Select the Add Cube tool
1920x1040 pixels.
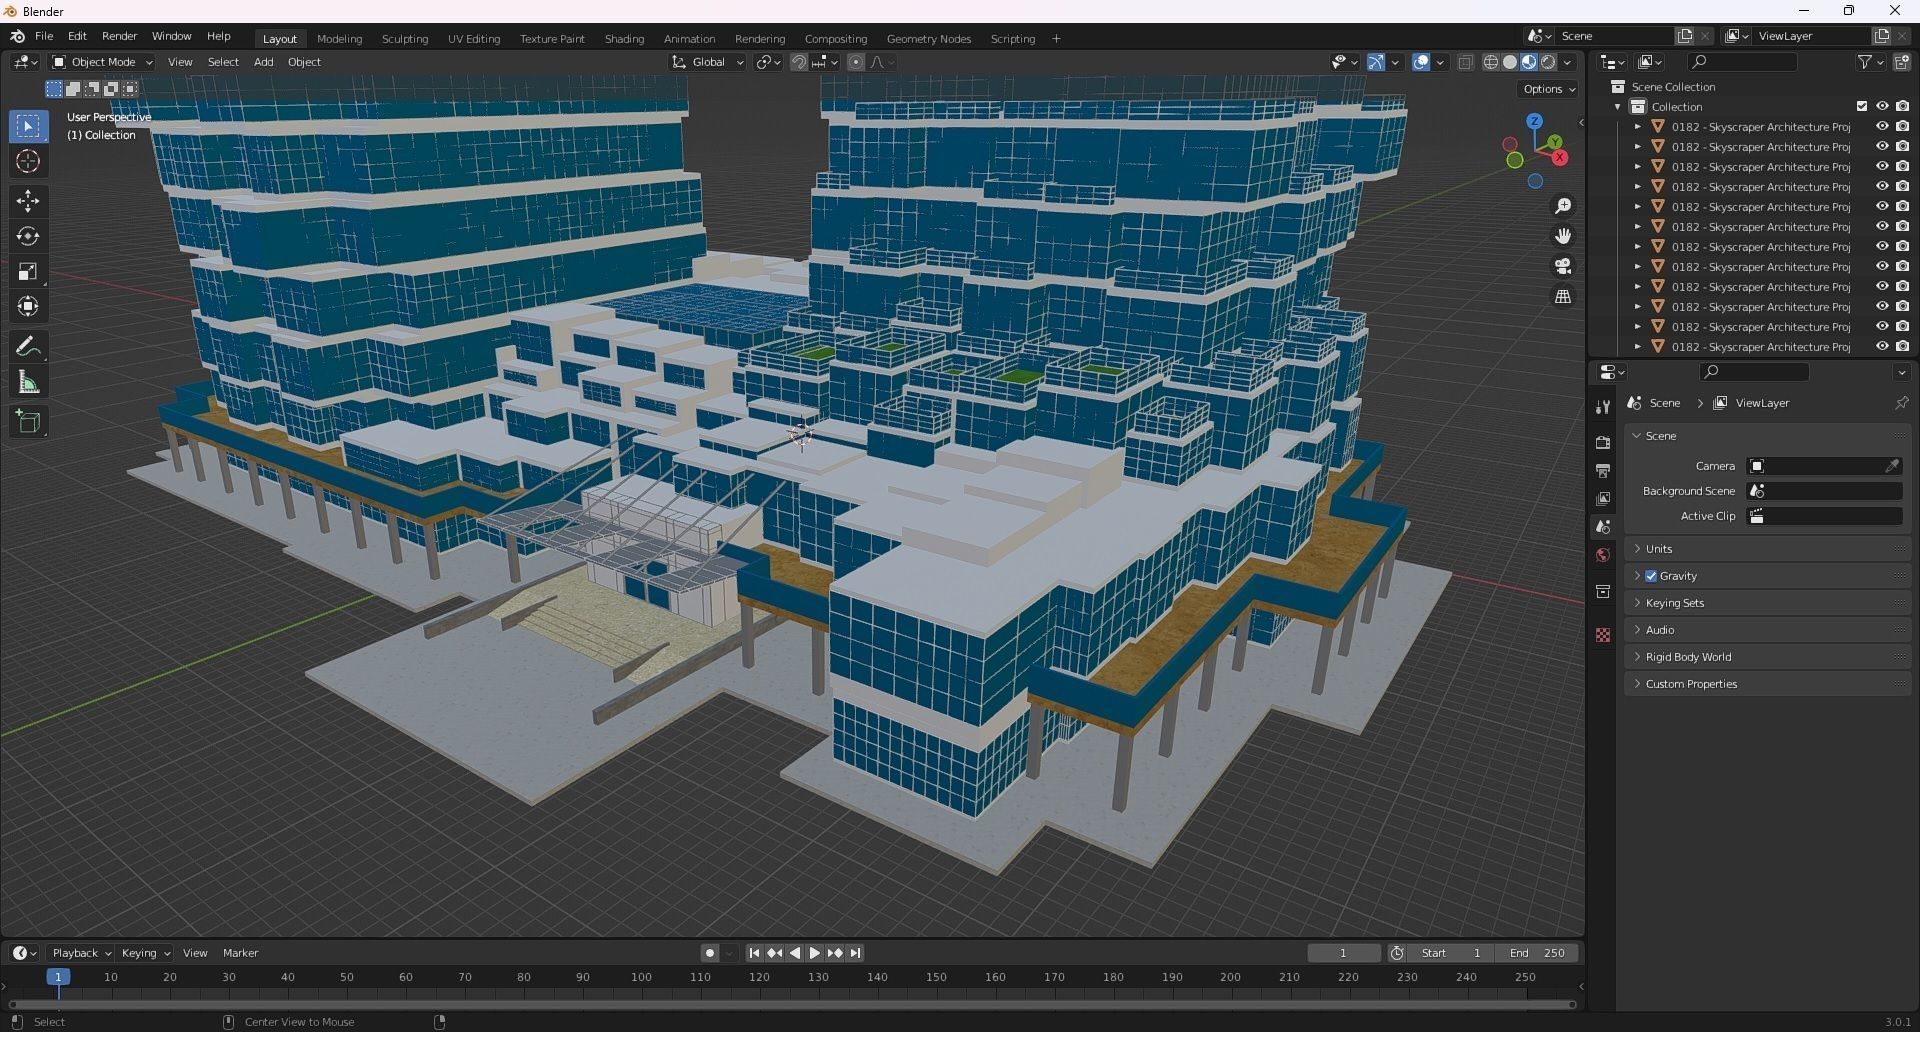tap(28, 422)
